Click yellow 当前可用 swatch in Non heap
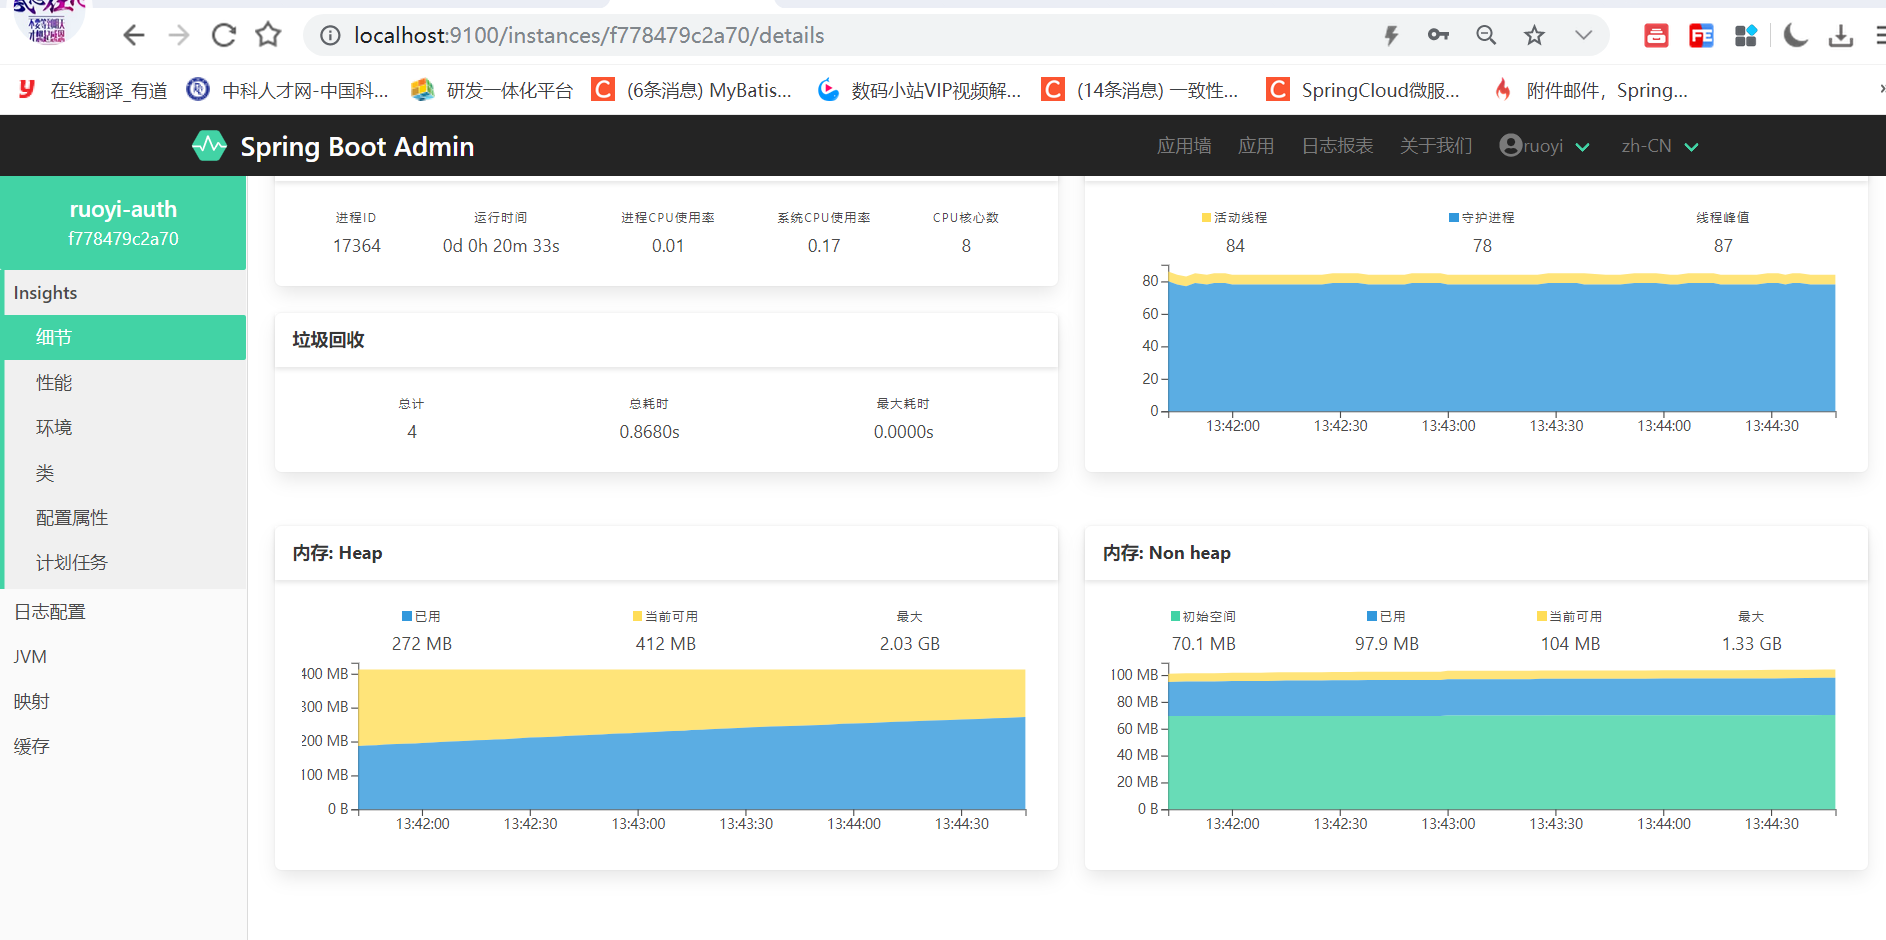1886x940 pixels. click(1542, 617)
